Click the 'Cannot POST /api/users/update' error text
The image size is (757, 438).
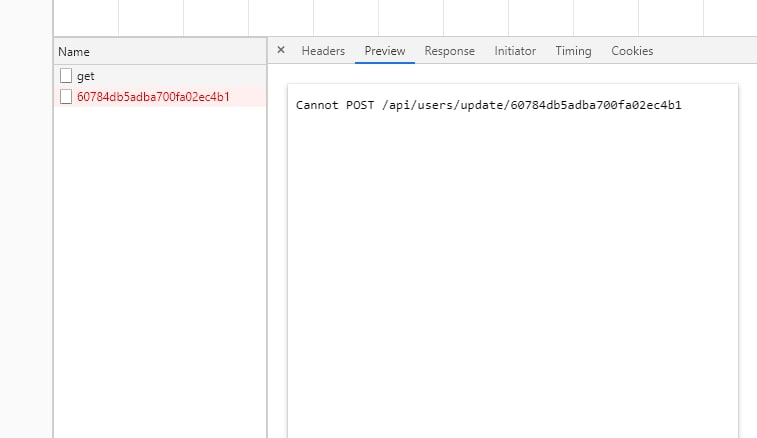click(489, 105)
